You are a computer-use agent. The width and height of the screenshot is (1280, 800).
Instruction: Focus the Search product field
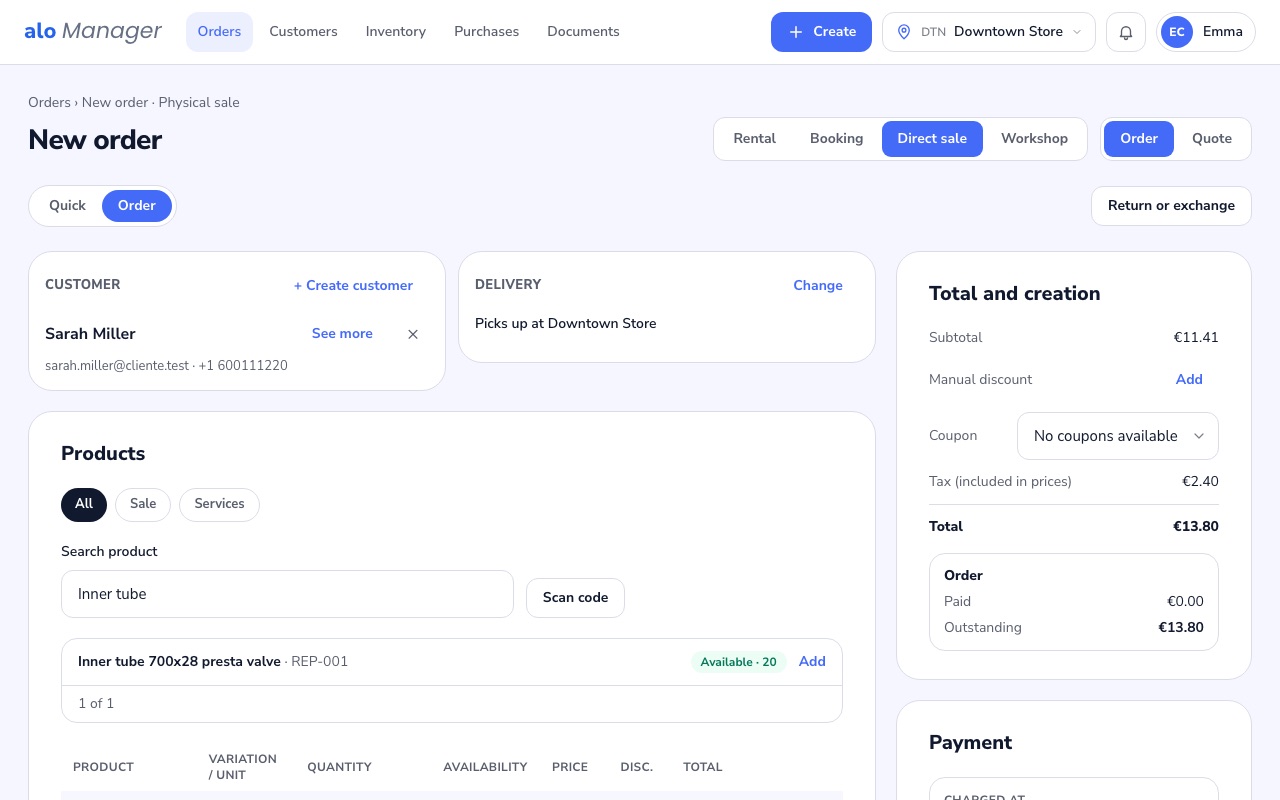[287, 594]
